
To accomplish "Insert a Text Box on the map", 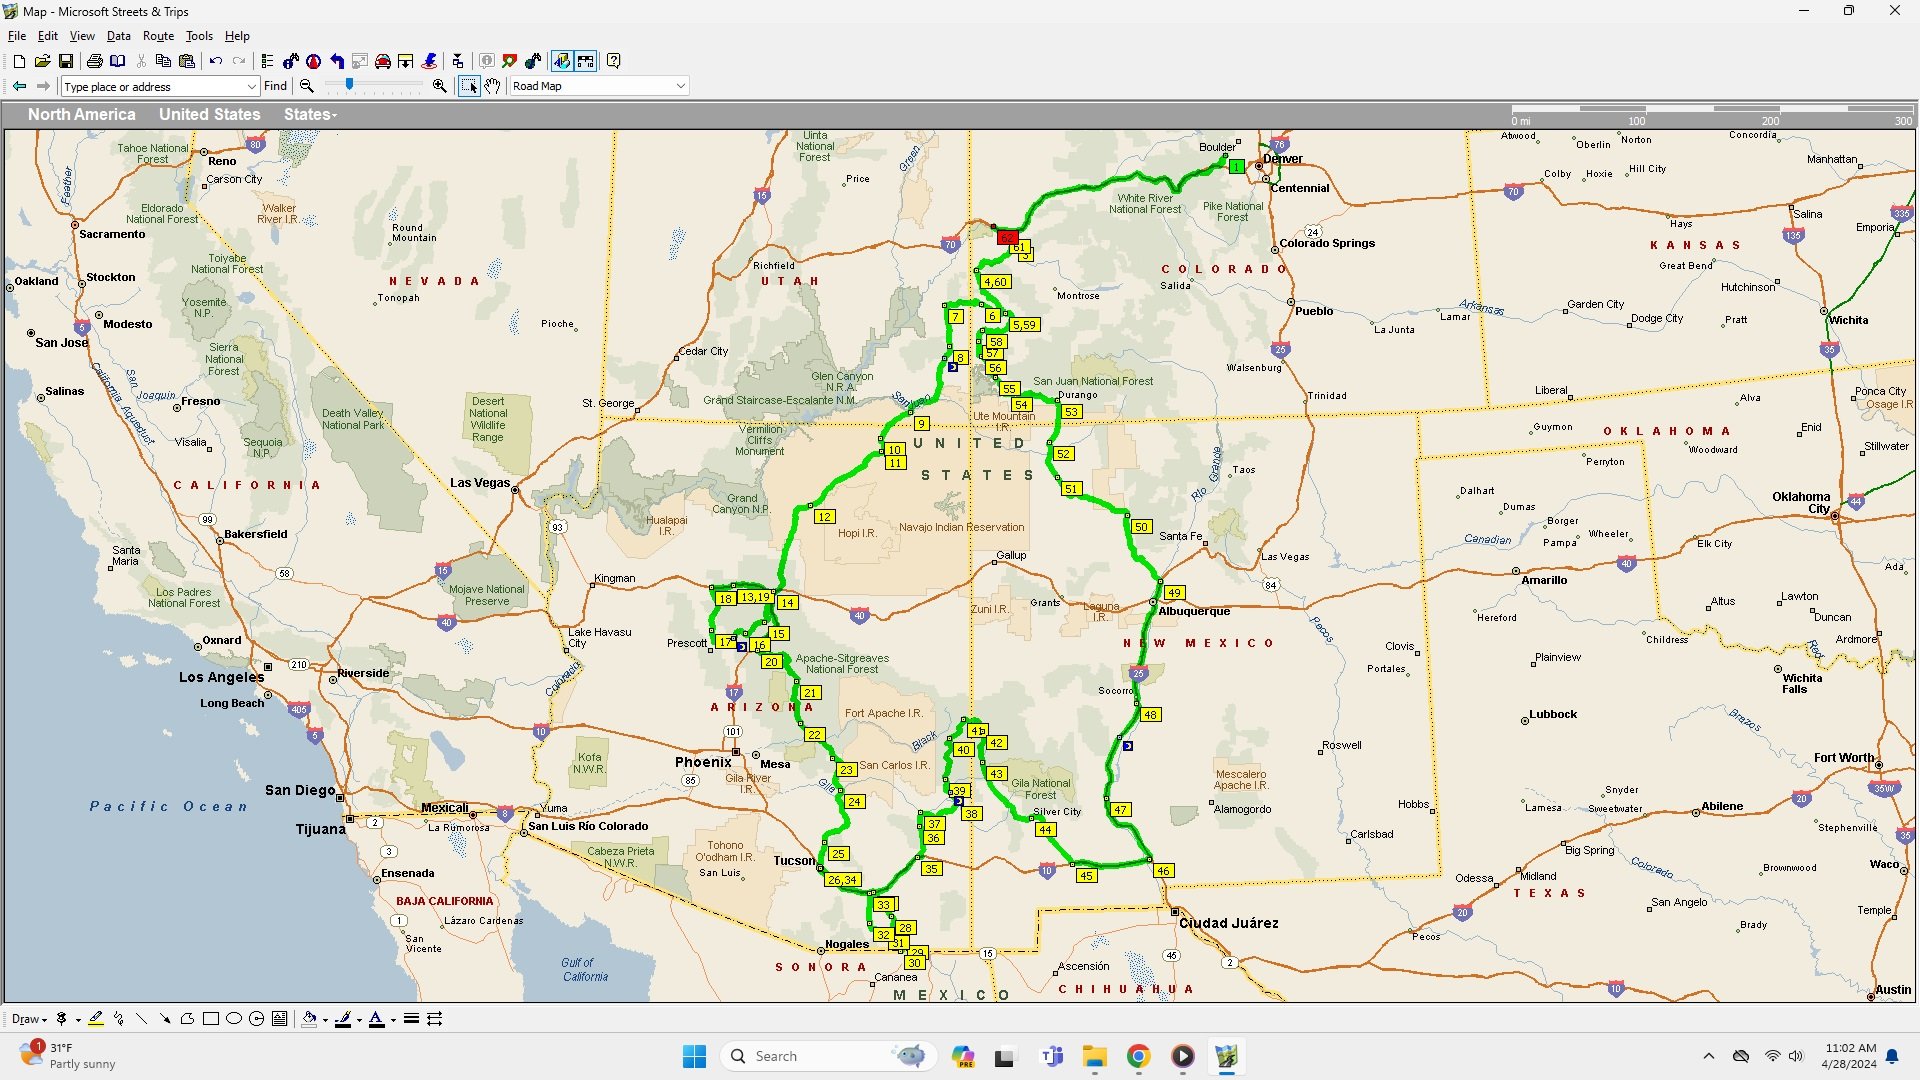I will tap(279, 1019).
